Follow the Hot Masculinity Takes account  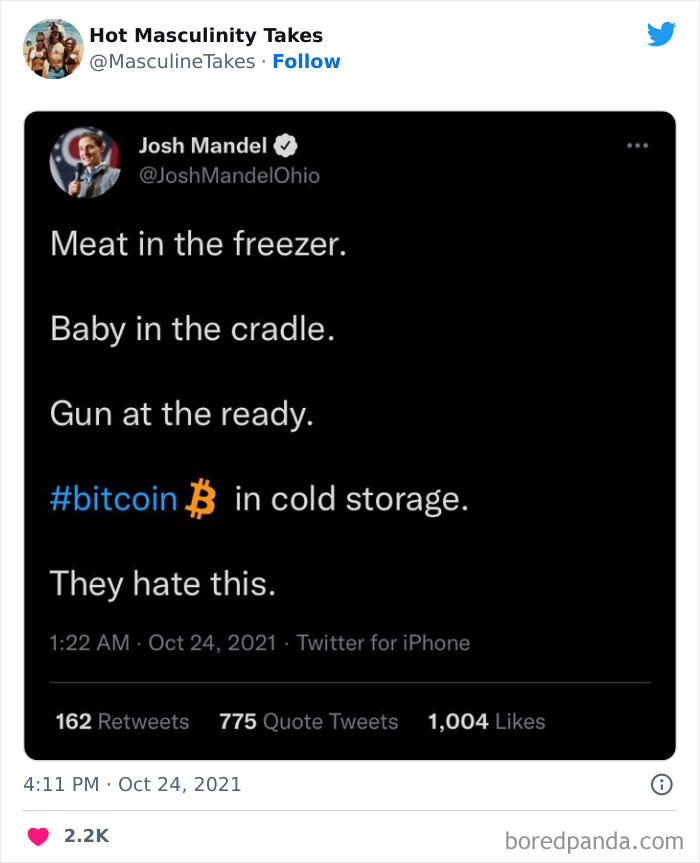tap(307, 61)
